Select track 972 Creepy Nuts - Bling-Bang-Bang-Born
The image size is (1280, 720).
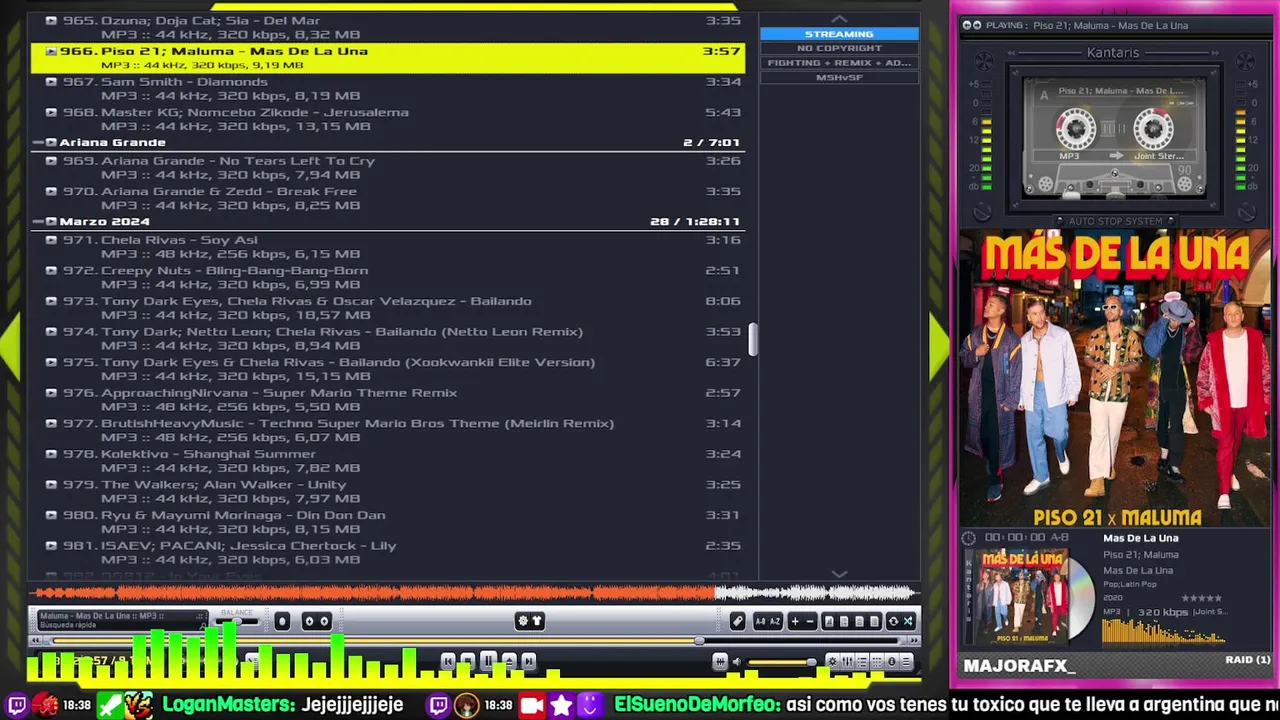388,277
